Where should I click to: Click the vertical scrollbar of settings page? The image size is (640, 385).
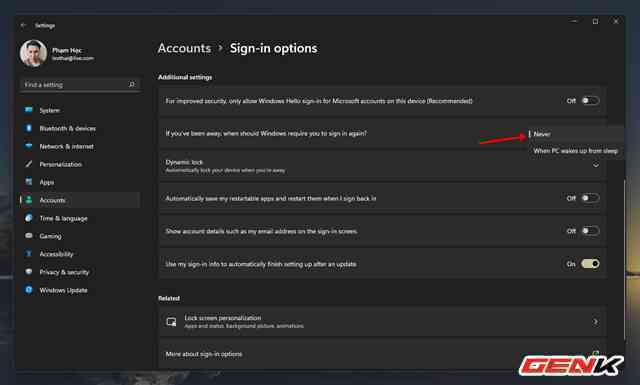(x=624, y=259)
